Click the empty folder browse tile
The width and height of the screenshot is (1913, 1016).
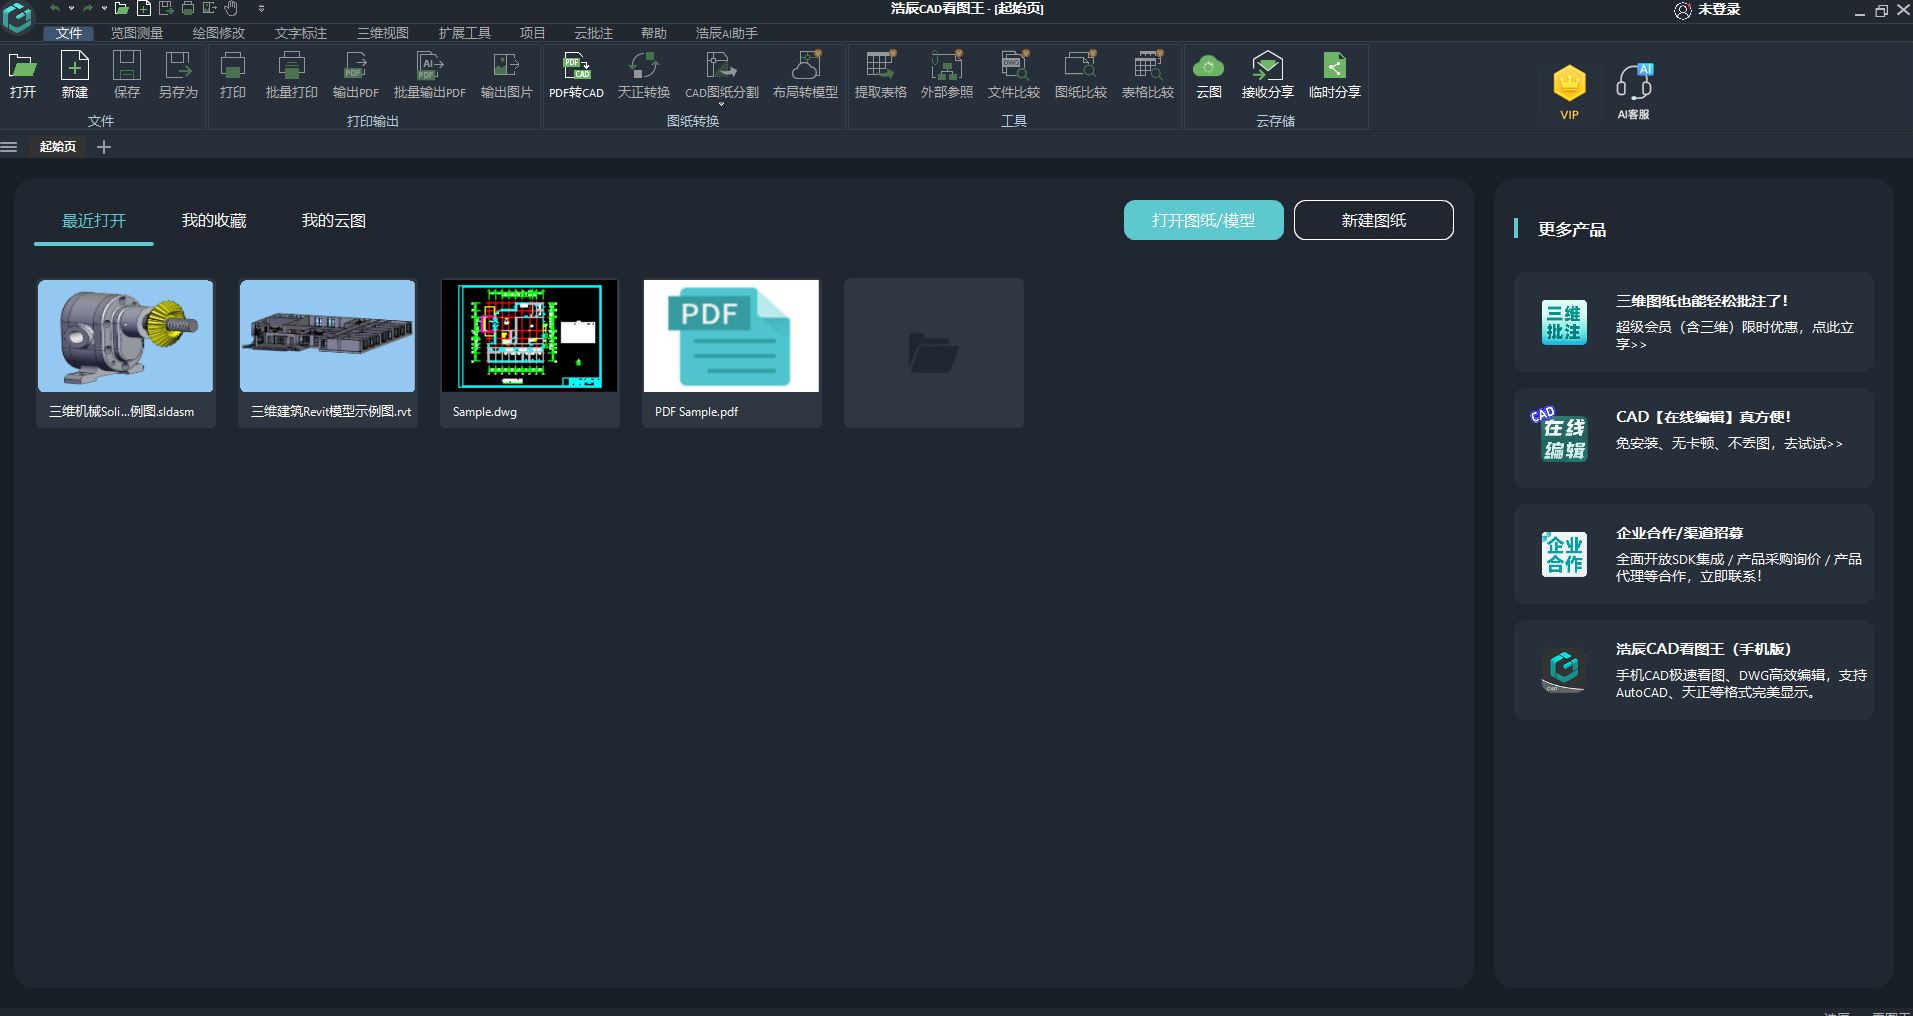point(934,353)
